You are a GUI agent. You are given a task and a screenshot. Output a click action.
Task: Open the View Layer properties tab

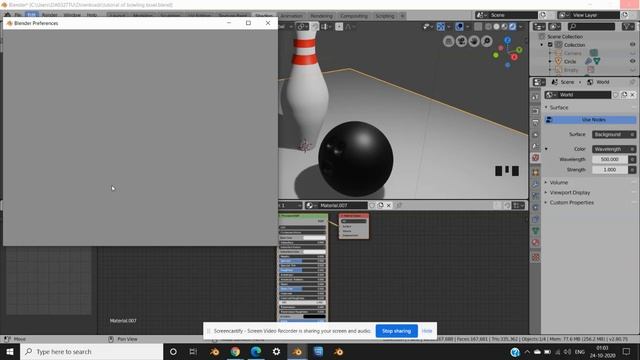(536, 135)
